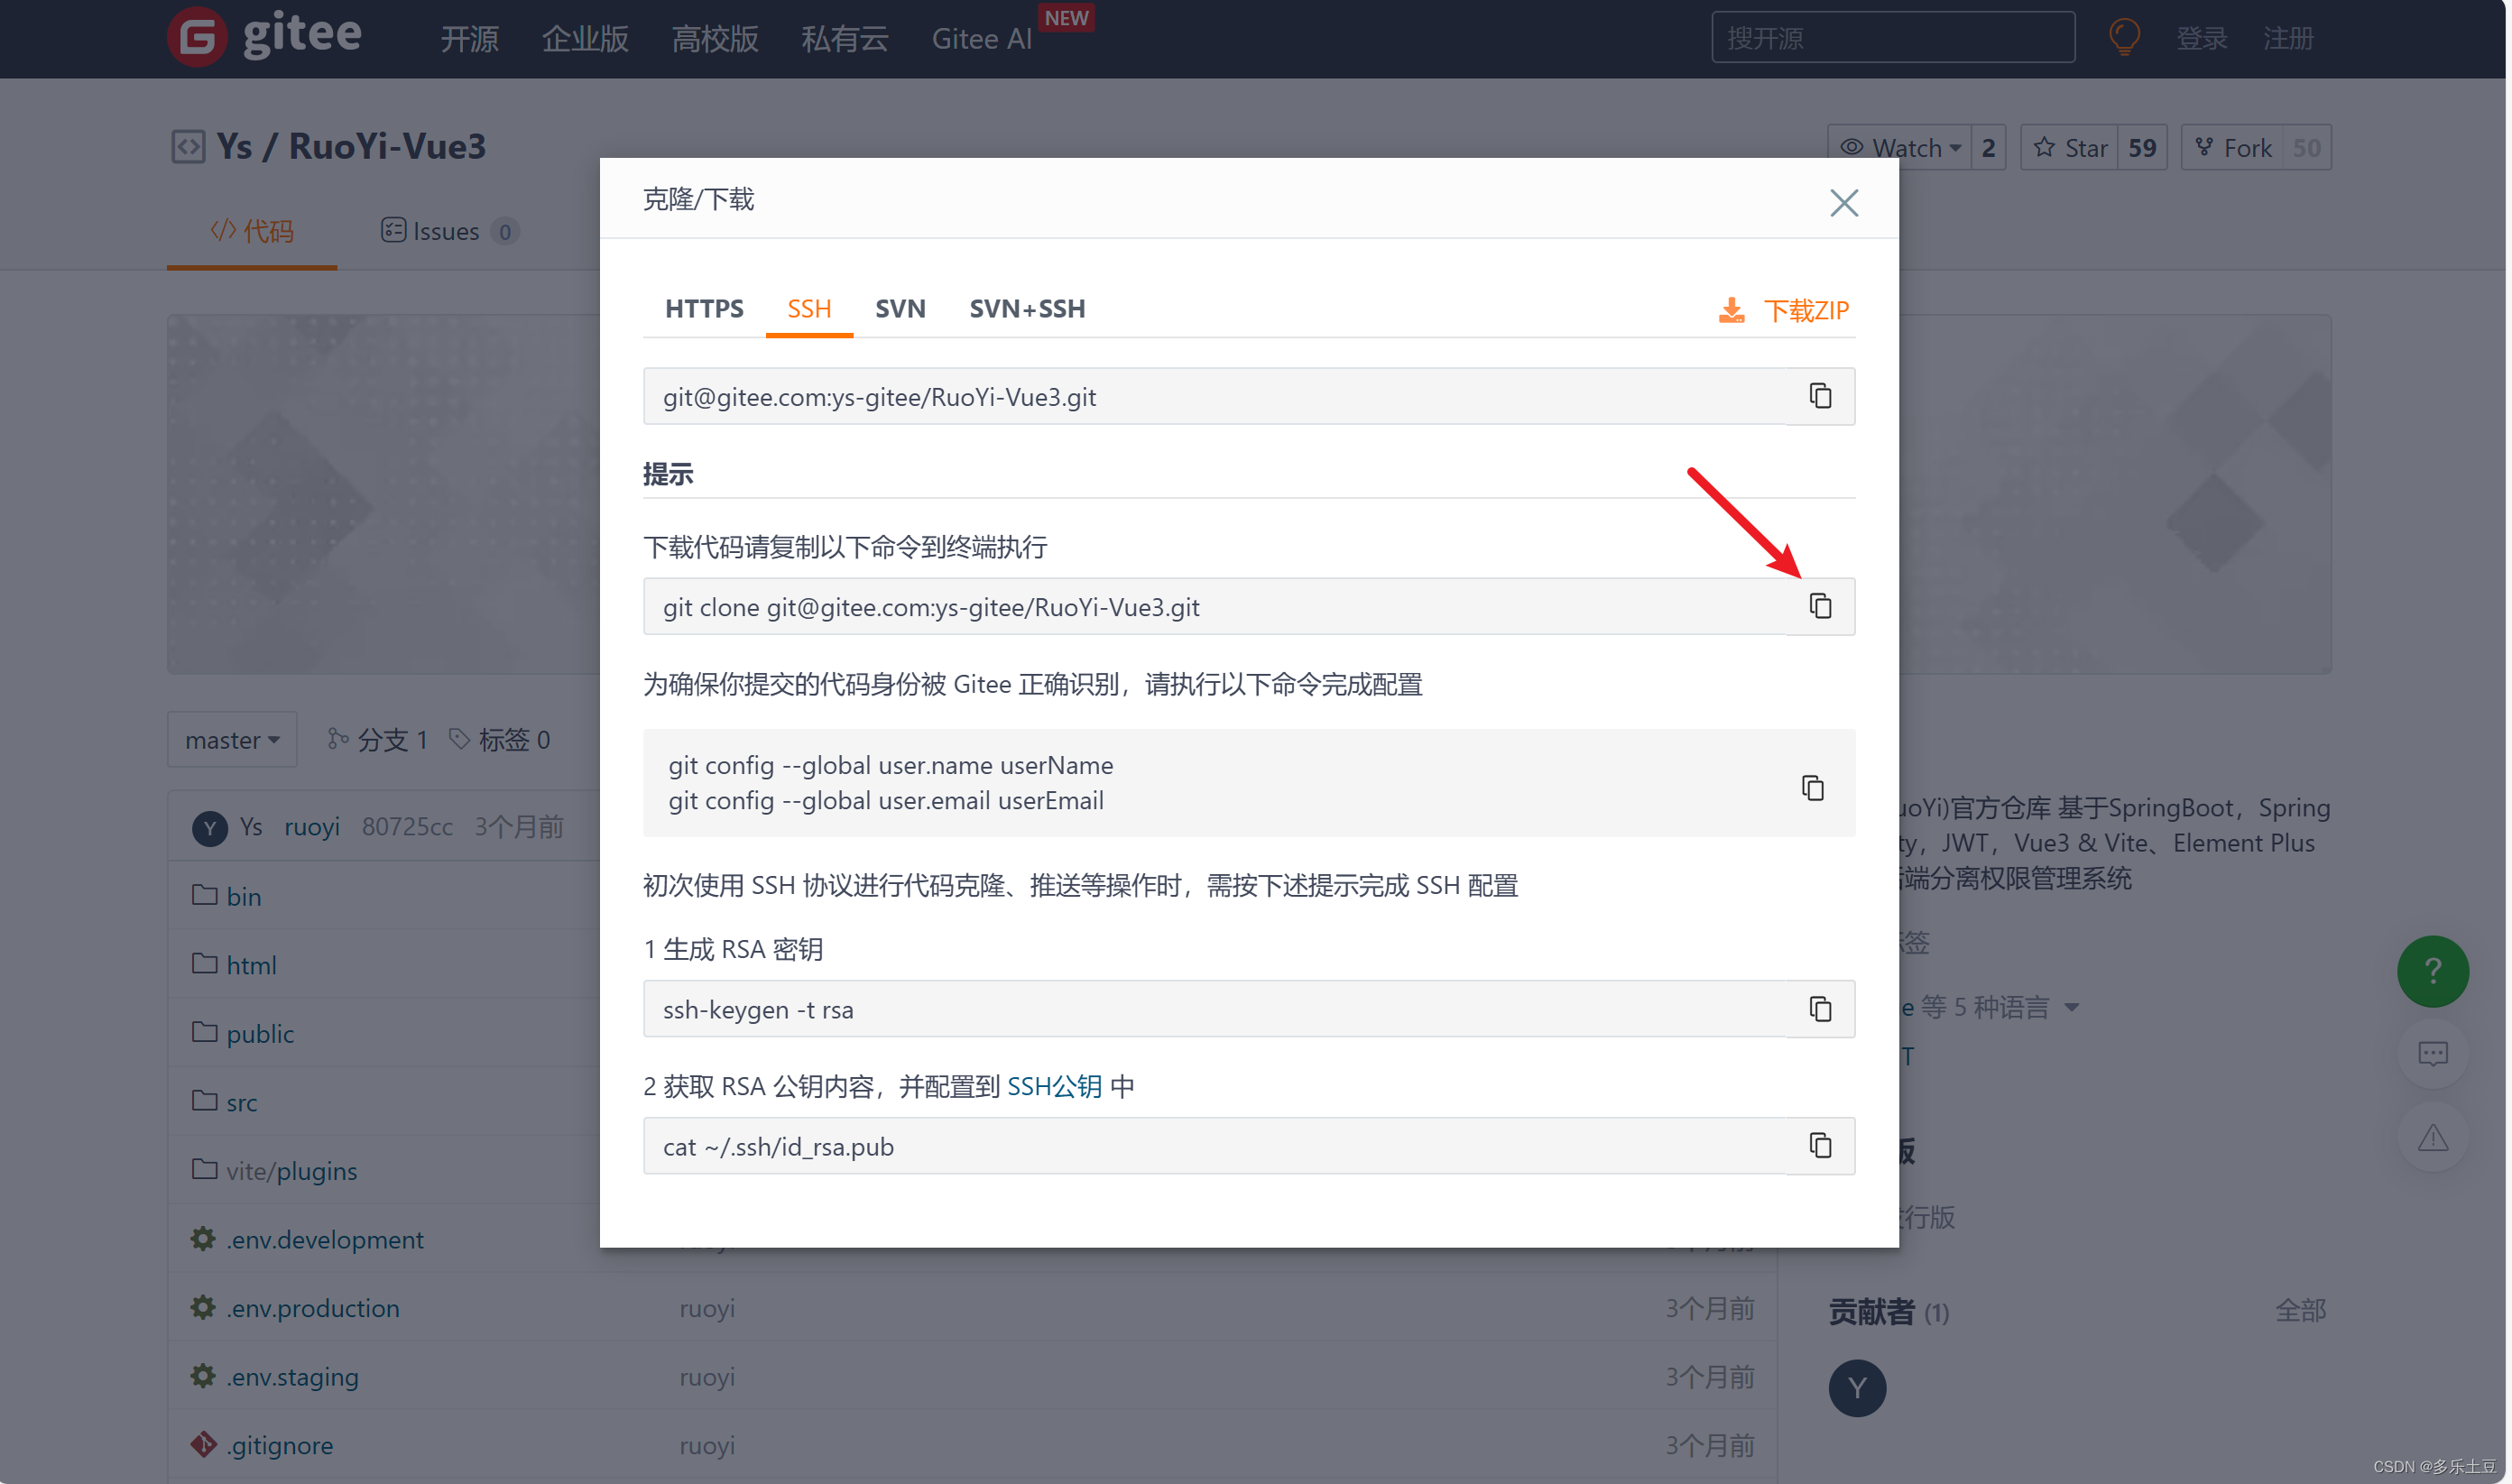Close the clone/download dialog

click(1843, 203)
